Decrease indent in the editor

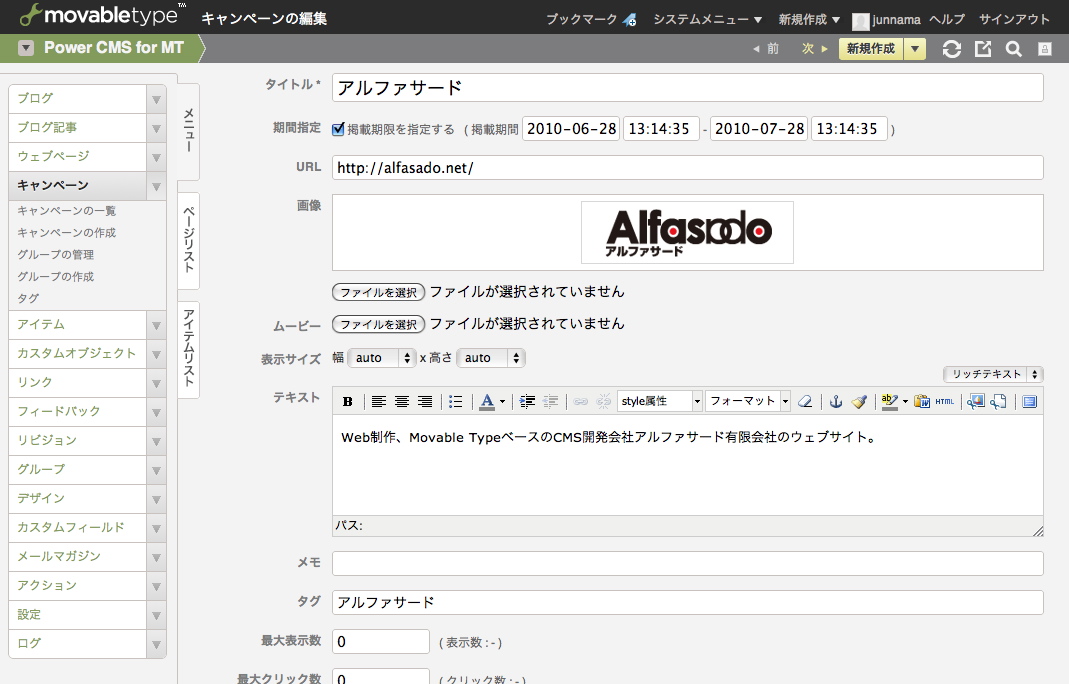[x=550, y=402]
